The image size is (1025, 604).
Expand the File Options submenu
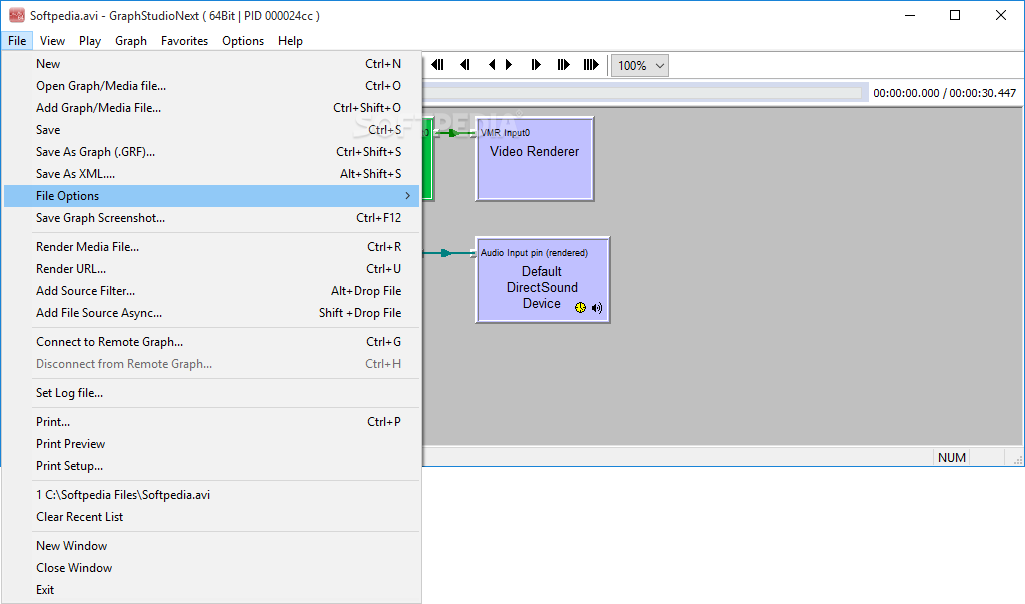pos(212,196)
